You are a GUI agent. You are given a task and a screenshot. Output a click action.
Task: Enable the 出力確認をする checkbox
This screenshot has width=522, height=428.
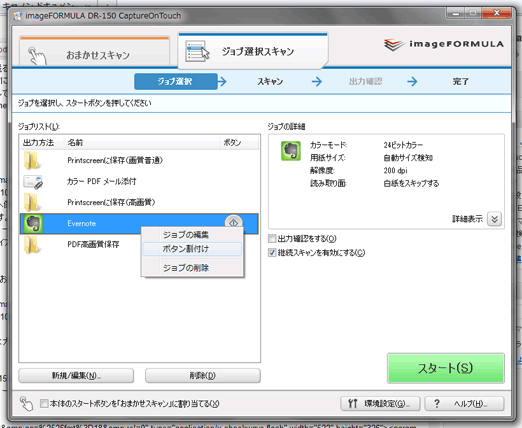pos(272,238)
